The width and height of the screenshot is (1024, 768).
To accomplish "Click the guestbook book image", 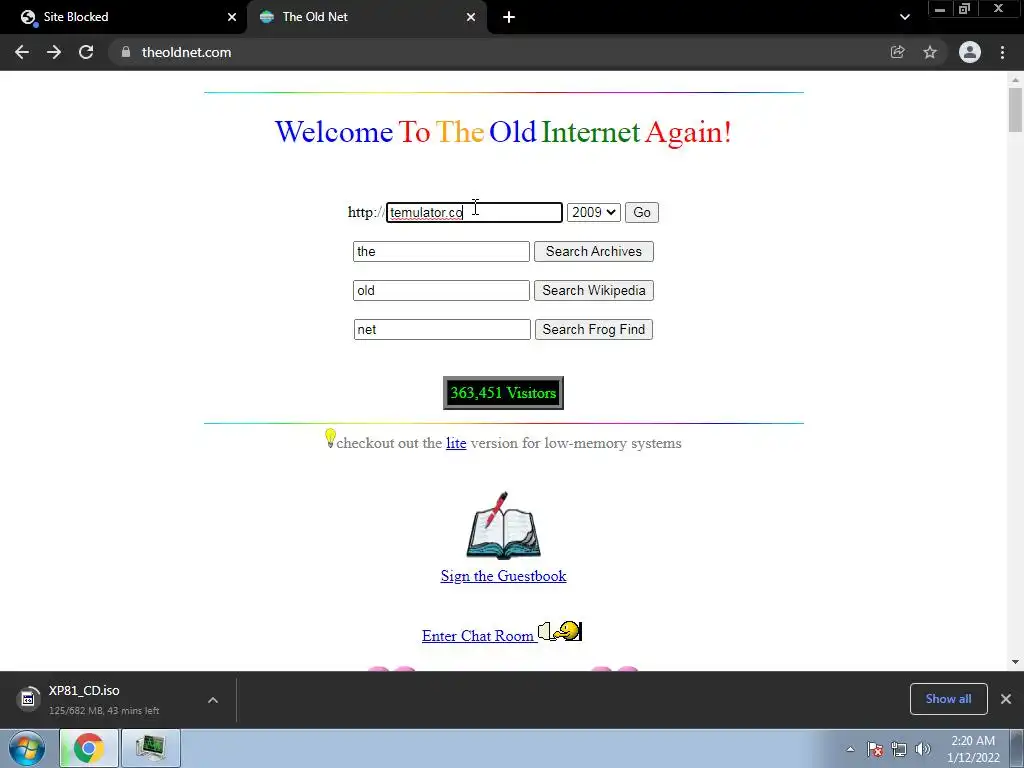I will point(503,526).
